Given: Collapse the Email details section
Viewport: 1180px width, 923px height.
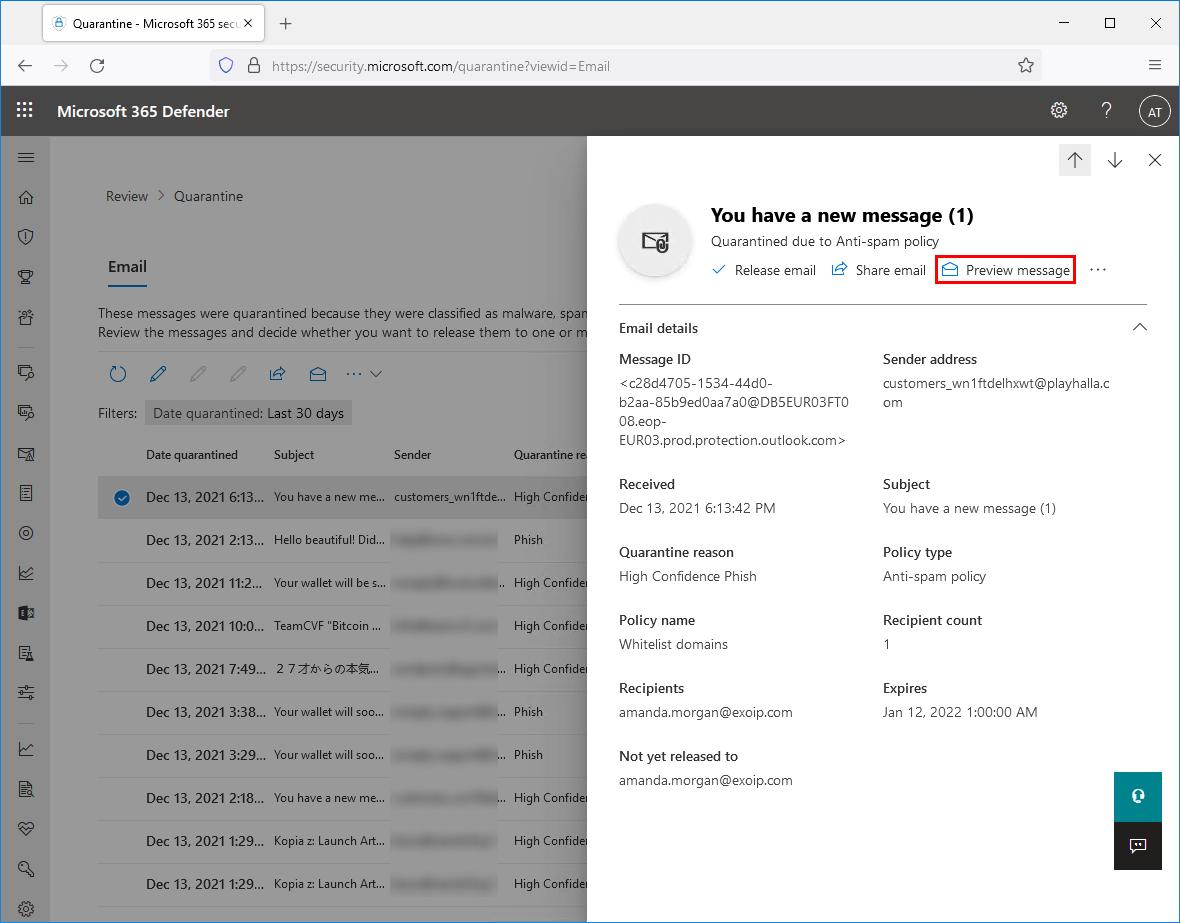Looking at the screenshot, I should click(x=1139, y=327).
